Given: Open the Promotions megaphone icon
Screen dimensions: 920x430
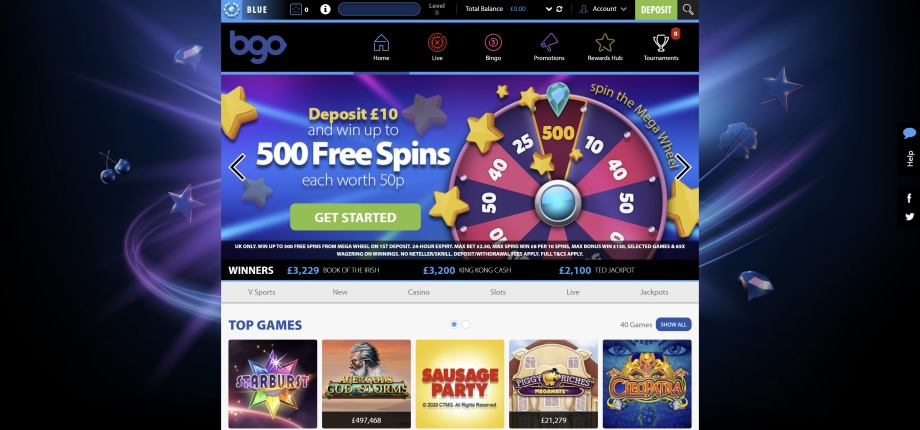Looking at the screenshot, I should (549, 43).
